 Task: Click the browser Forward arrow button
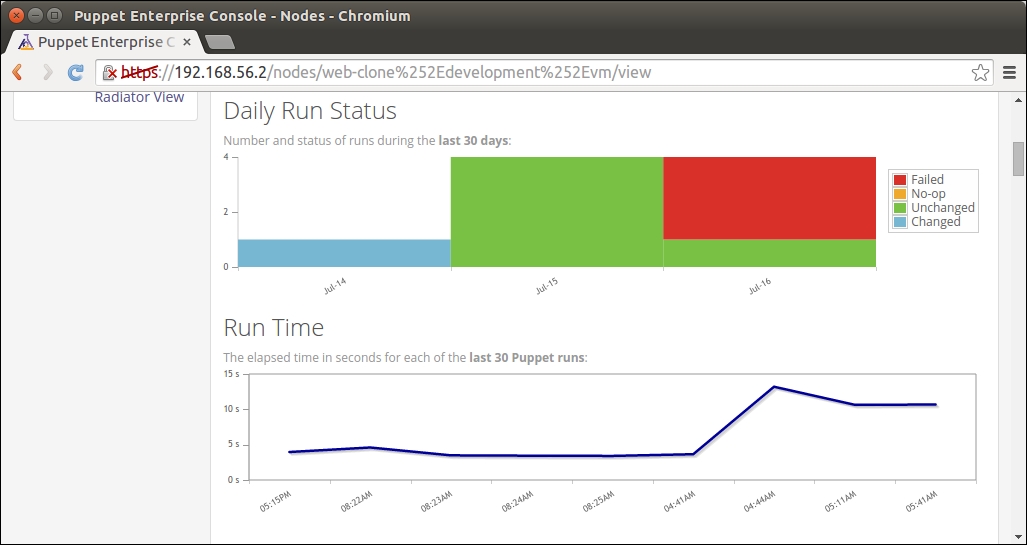tap(47, 72)
